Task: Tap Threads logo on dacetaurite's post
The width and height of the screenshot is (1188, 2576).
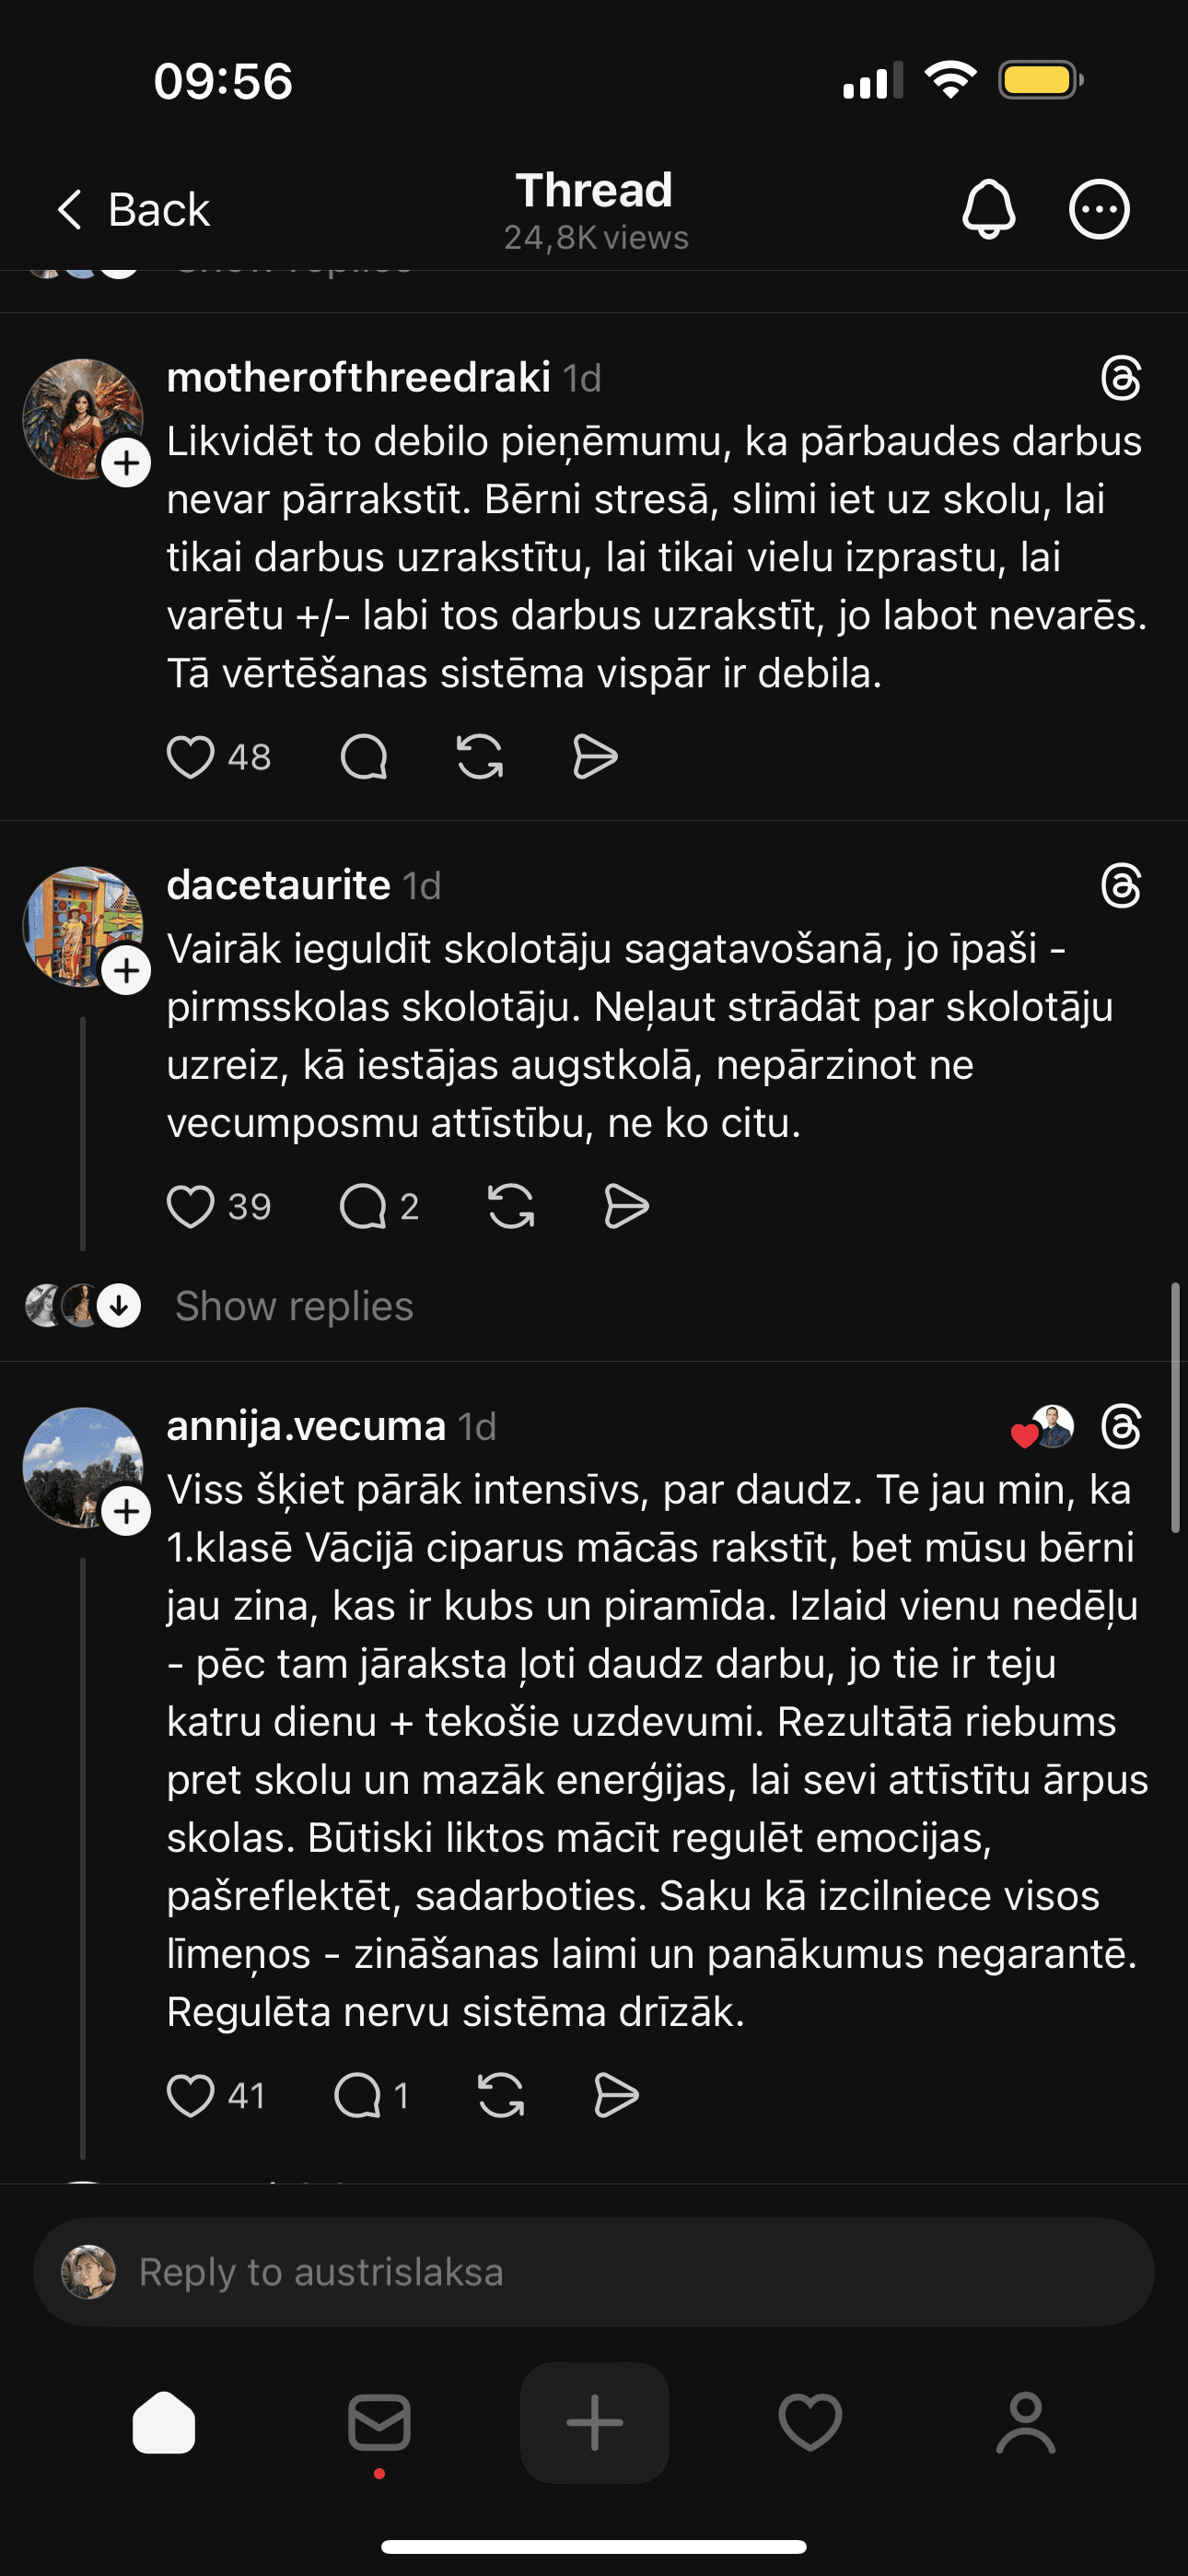Action: click(x=1120, y=886)
